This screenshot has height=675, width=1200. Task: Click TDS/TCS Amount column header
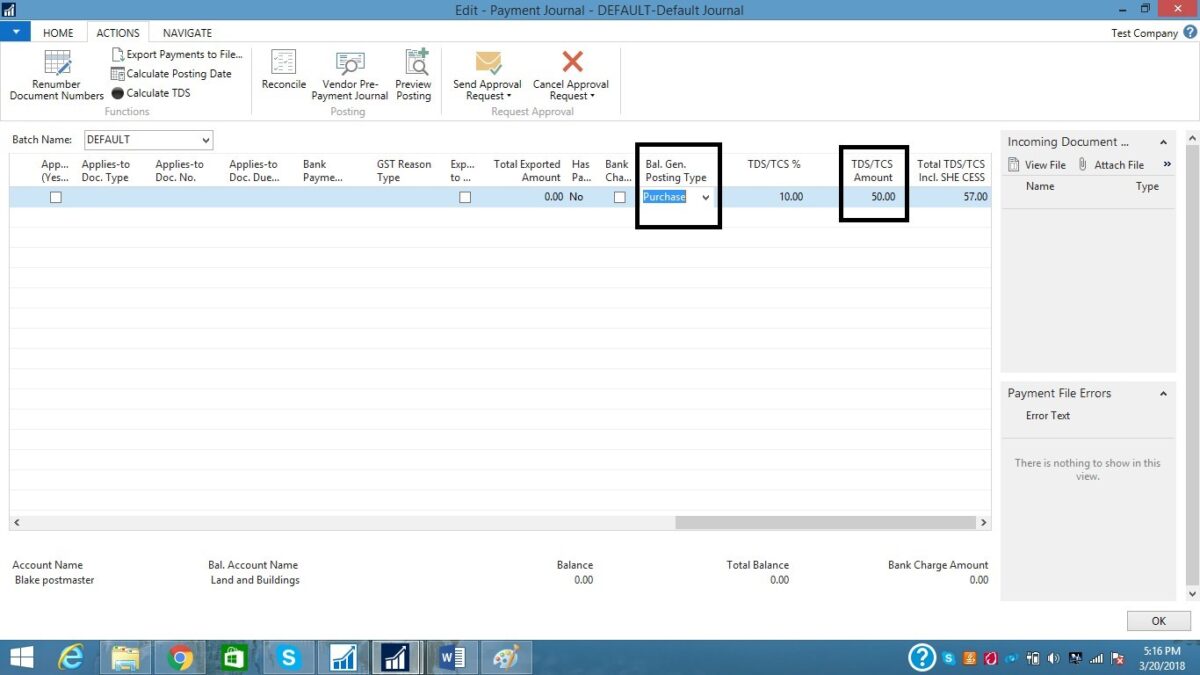[873, 171]
